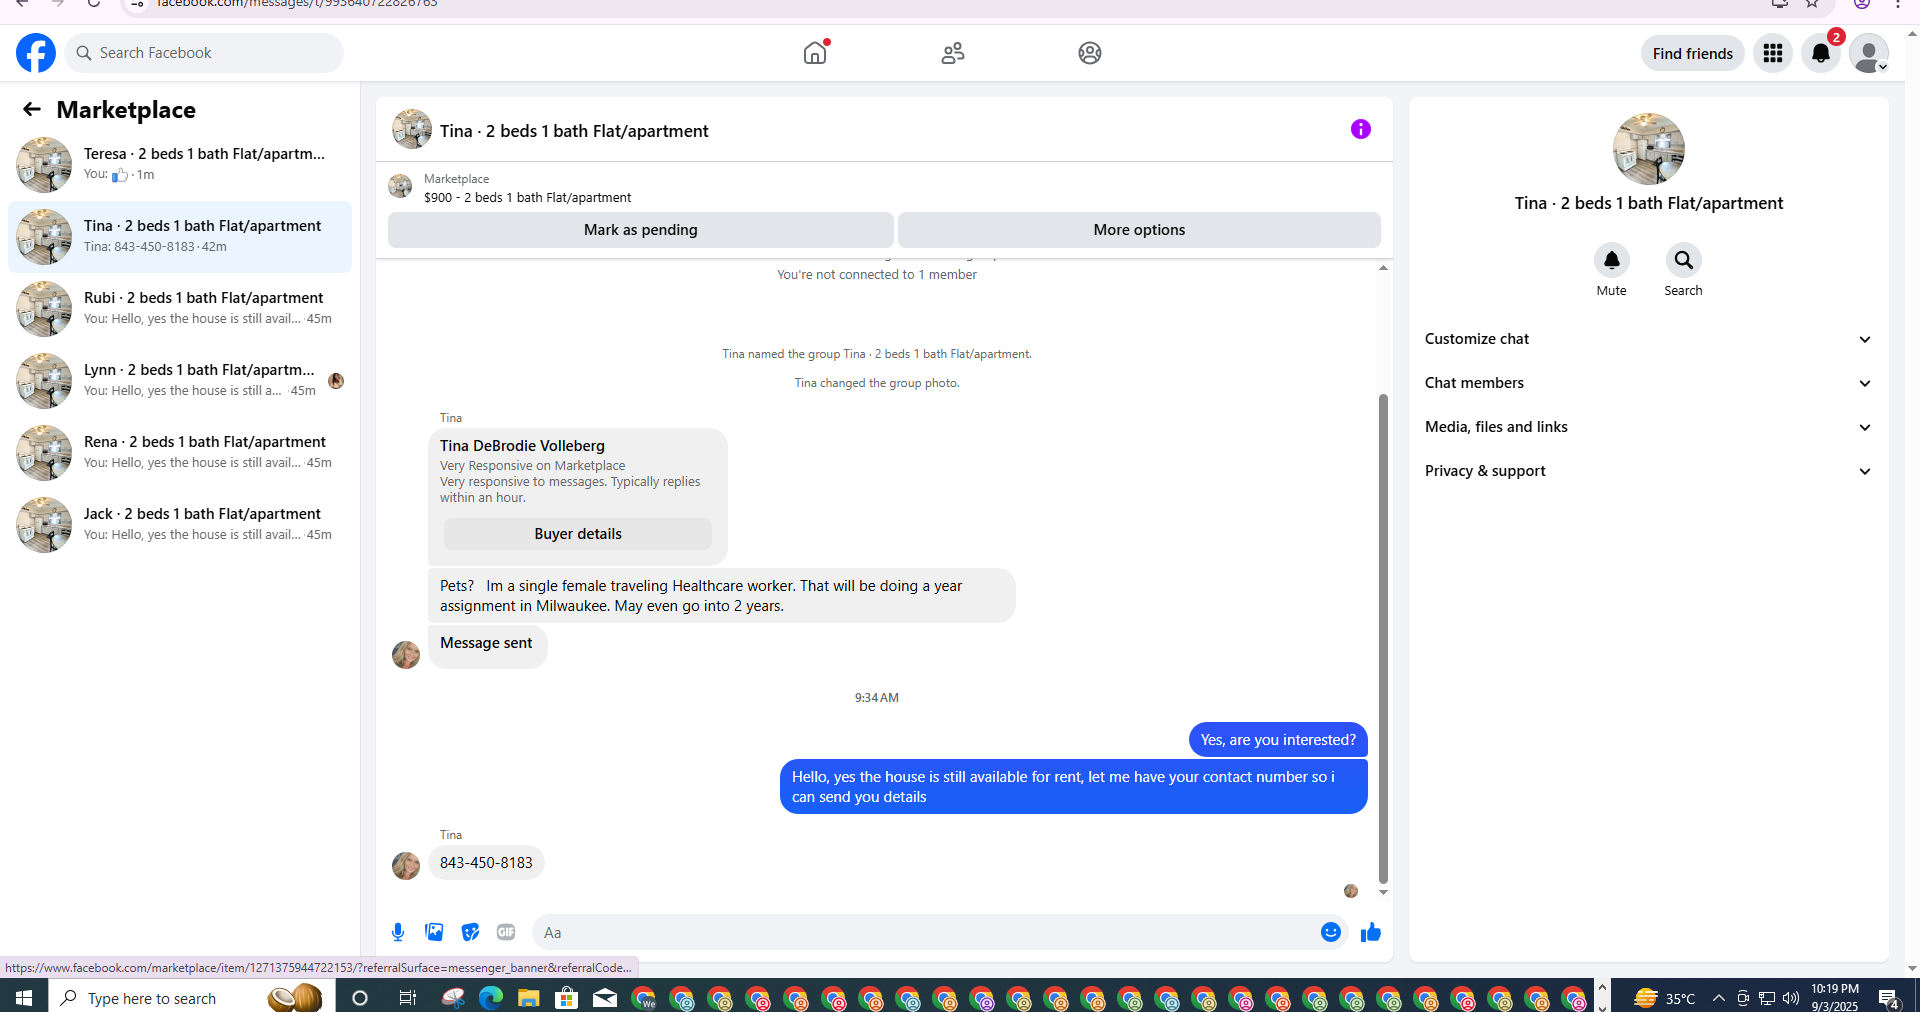This screenshot has height=1012, width=1920.
Task: Open Mail app from taskbar
Action: pos(605,998)
